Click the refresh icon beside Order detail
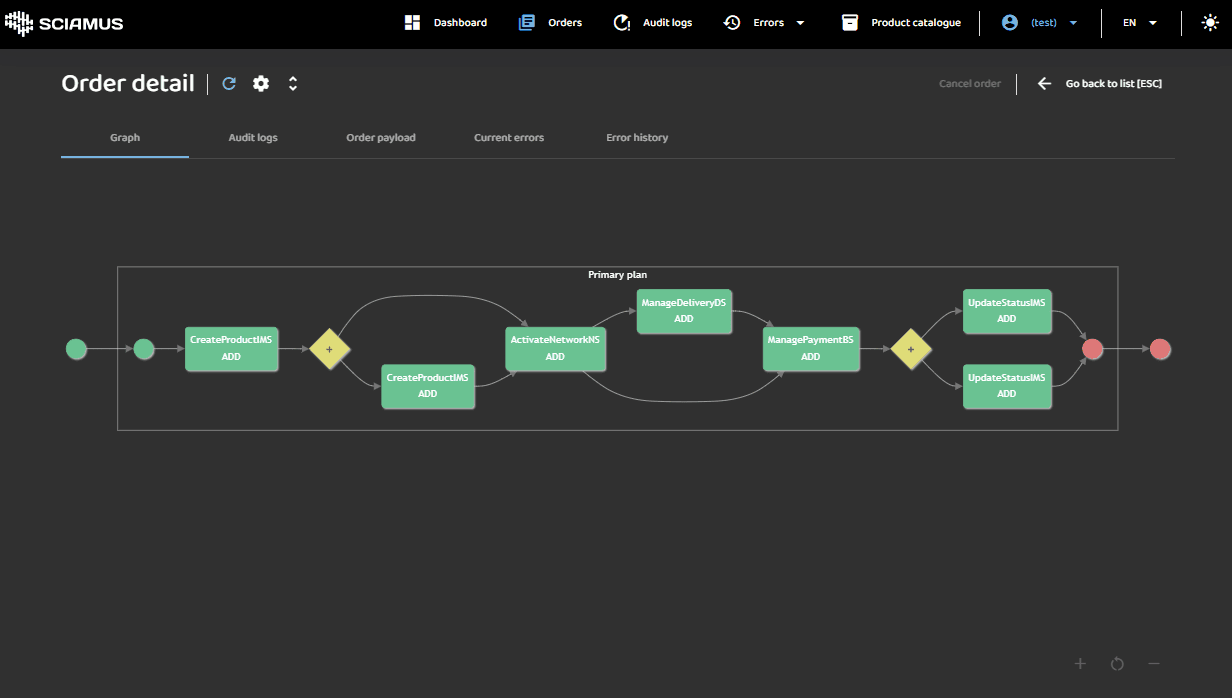The height and width of the screenshot is (698, 1232). coord(229,84)
